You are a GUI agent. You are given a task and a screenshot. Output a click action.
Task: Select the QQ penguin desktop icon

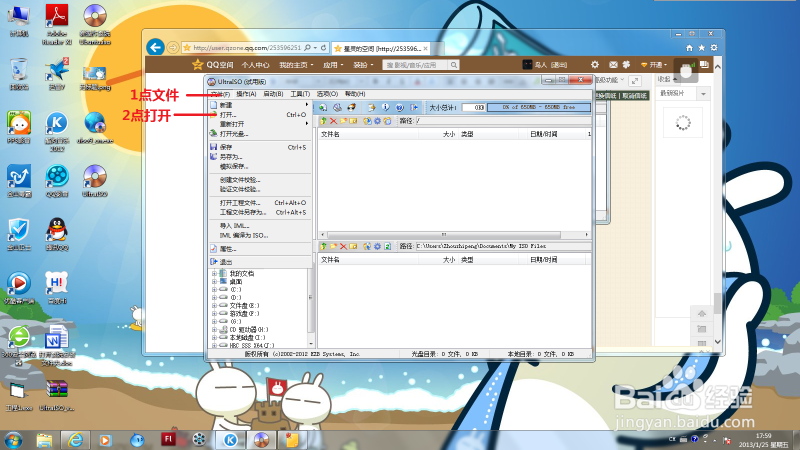(x=57, y=235)
